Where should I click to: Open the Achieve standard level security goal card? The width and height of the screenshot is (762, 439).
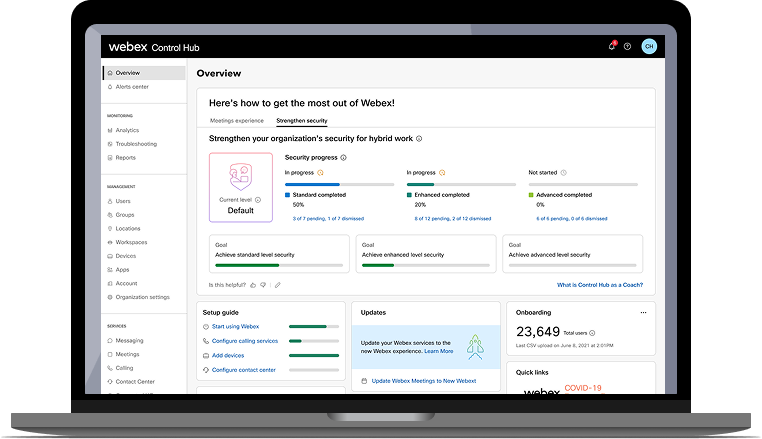click(x=279, y=254)
